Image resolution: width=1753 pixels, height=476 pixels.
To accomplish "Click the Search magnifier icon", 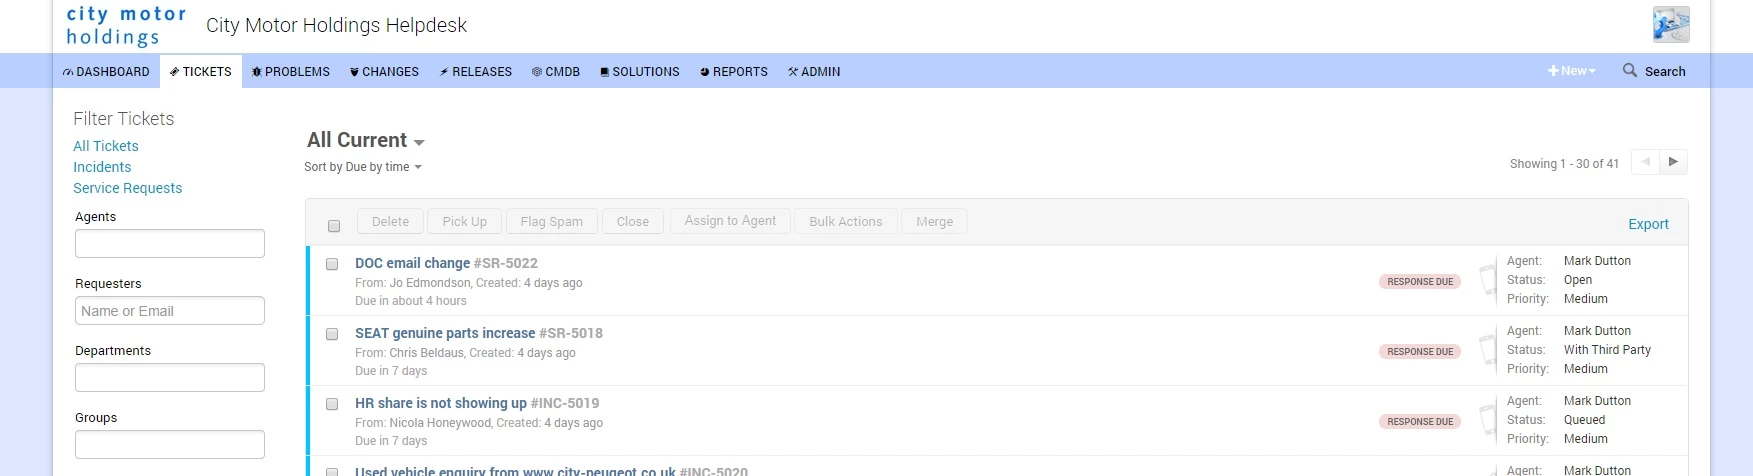I will click(1630, 70).
